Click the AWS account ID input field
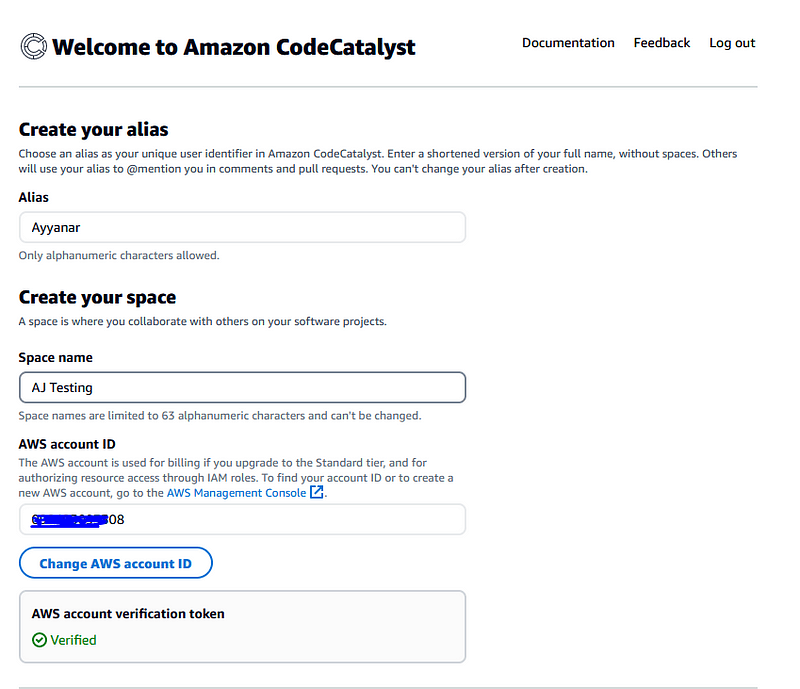 [x=242, y=519]
